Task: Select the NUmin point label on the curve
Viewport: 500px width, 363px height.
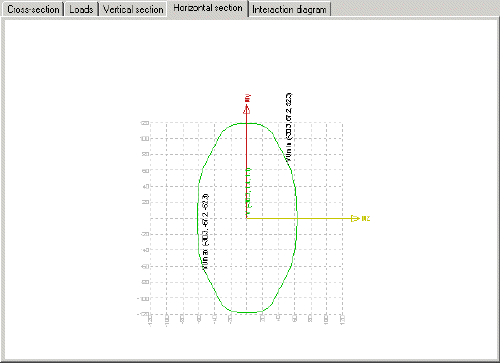Action: 289,127
